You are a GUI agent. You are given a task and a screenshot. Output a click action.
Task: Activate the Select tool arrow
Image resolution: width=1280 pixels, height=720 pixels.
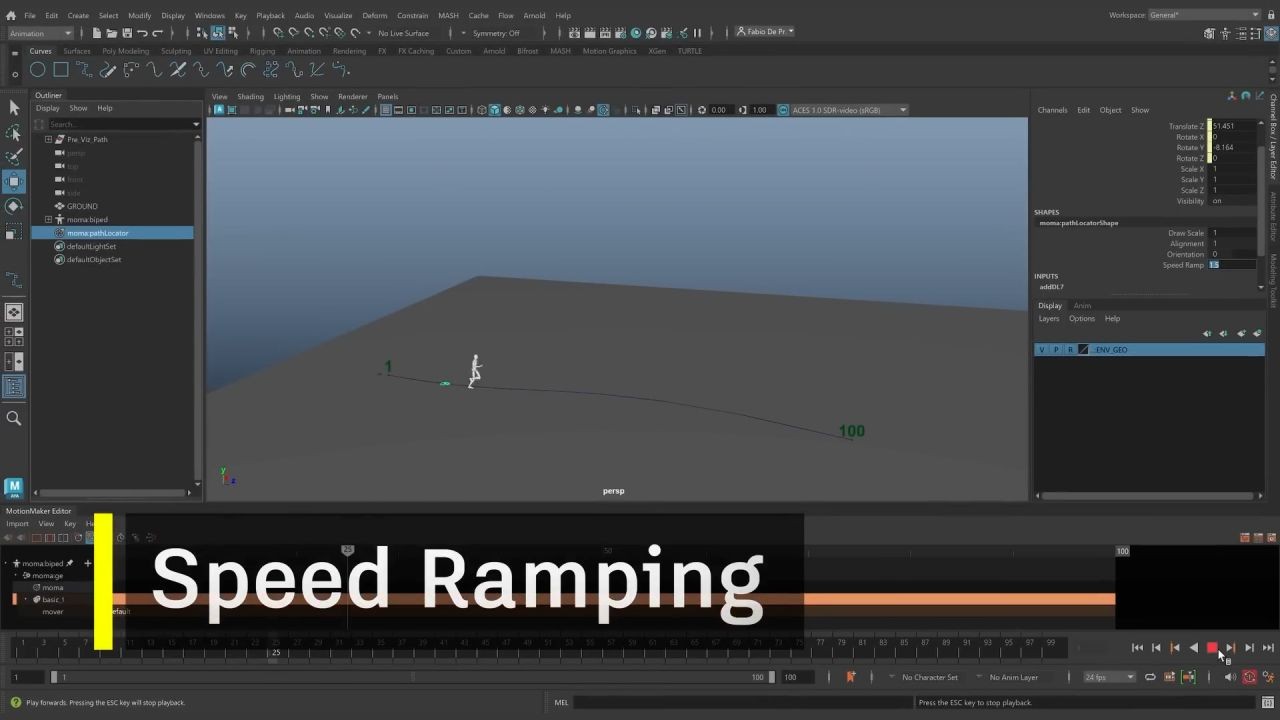(14, 107)
